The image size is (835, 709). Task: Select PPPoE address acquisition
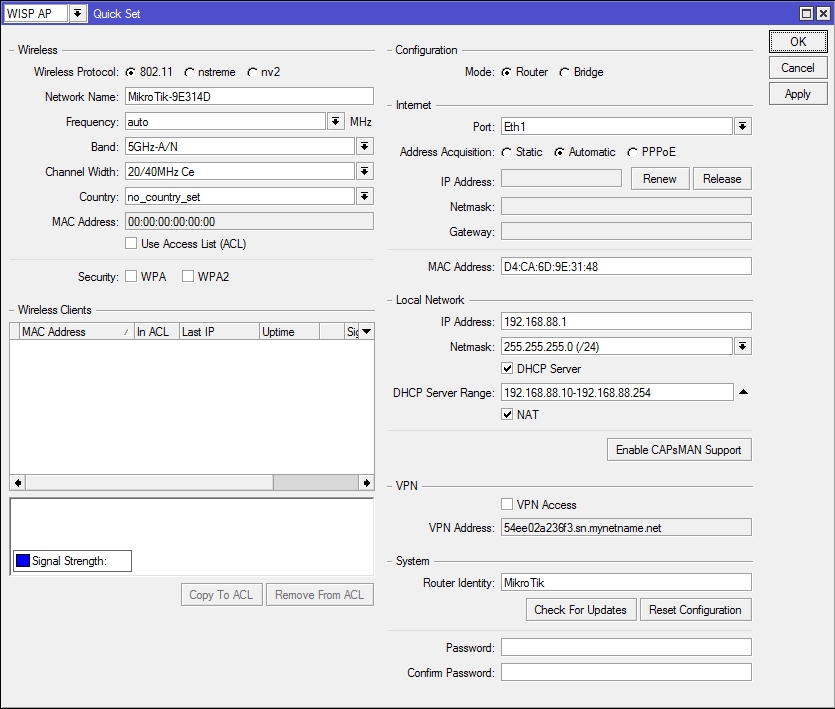tap(632, 152)
